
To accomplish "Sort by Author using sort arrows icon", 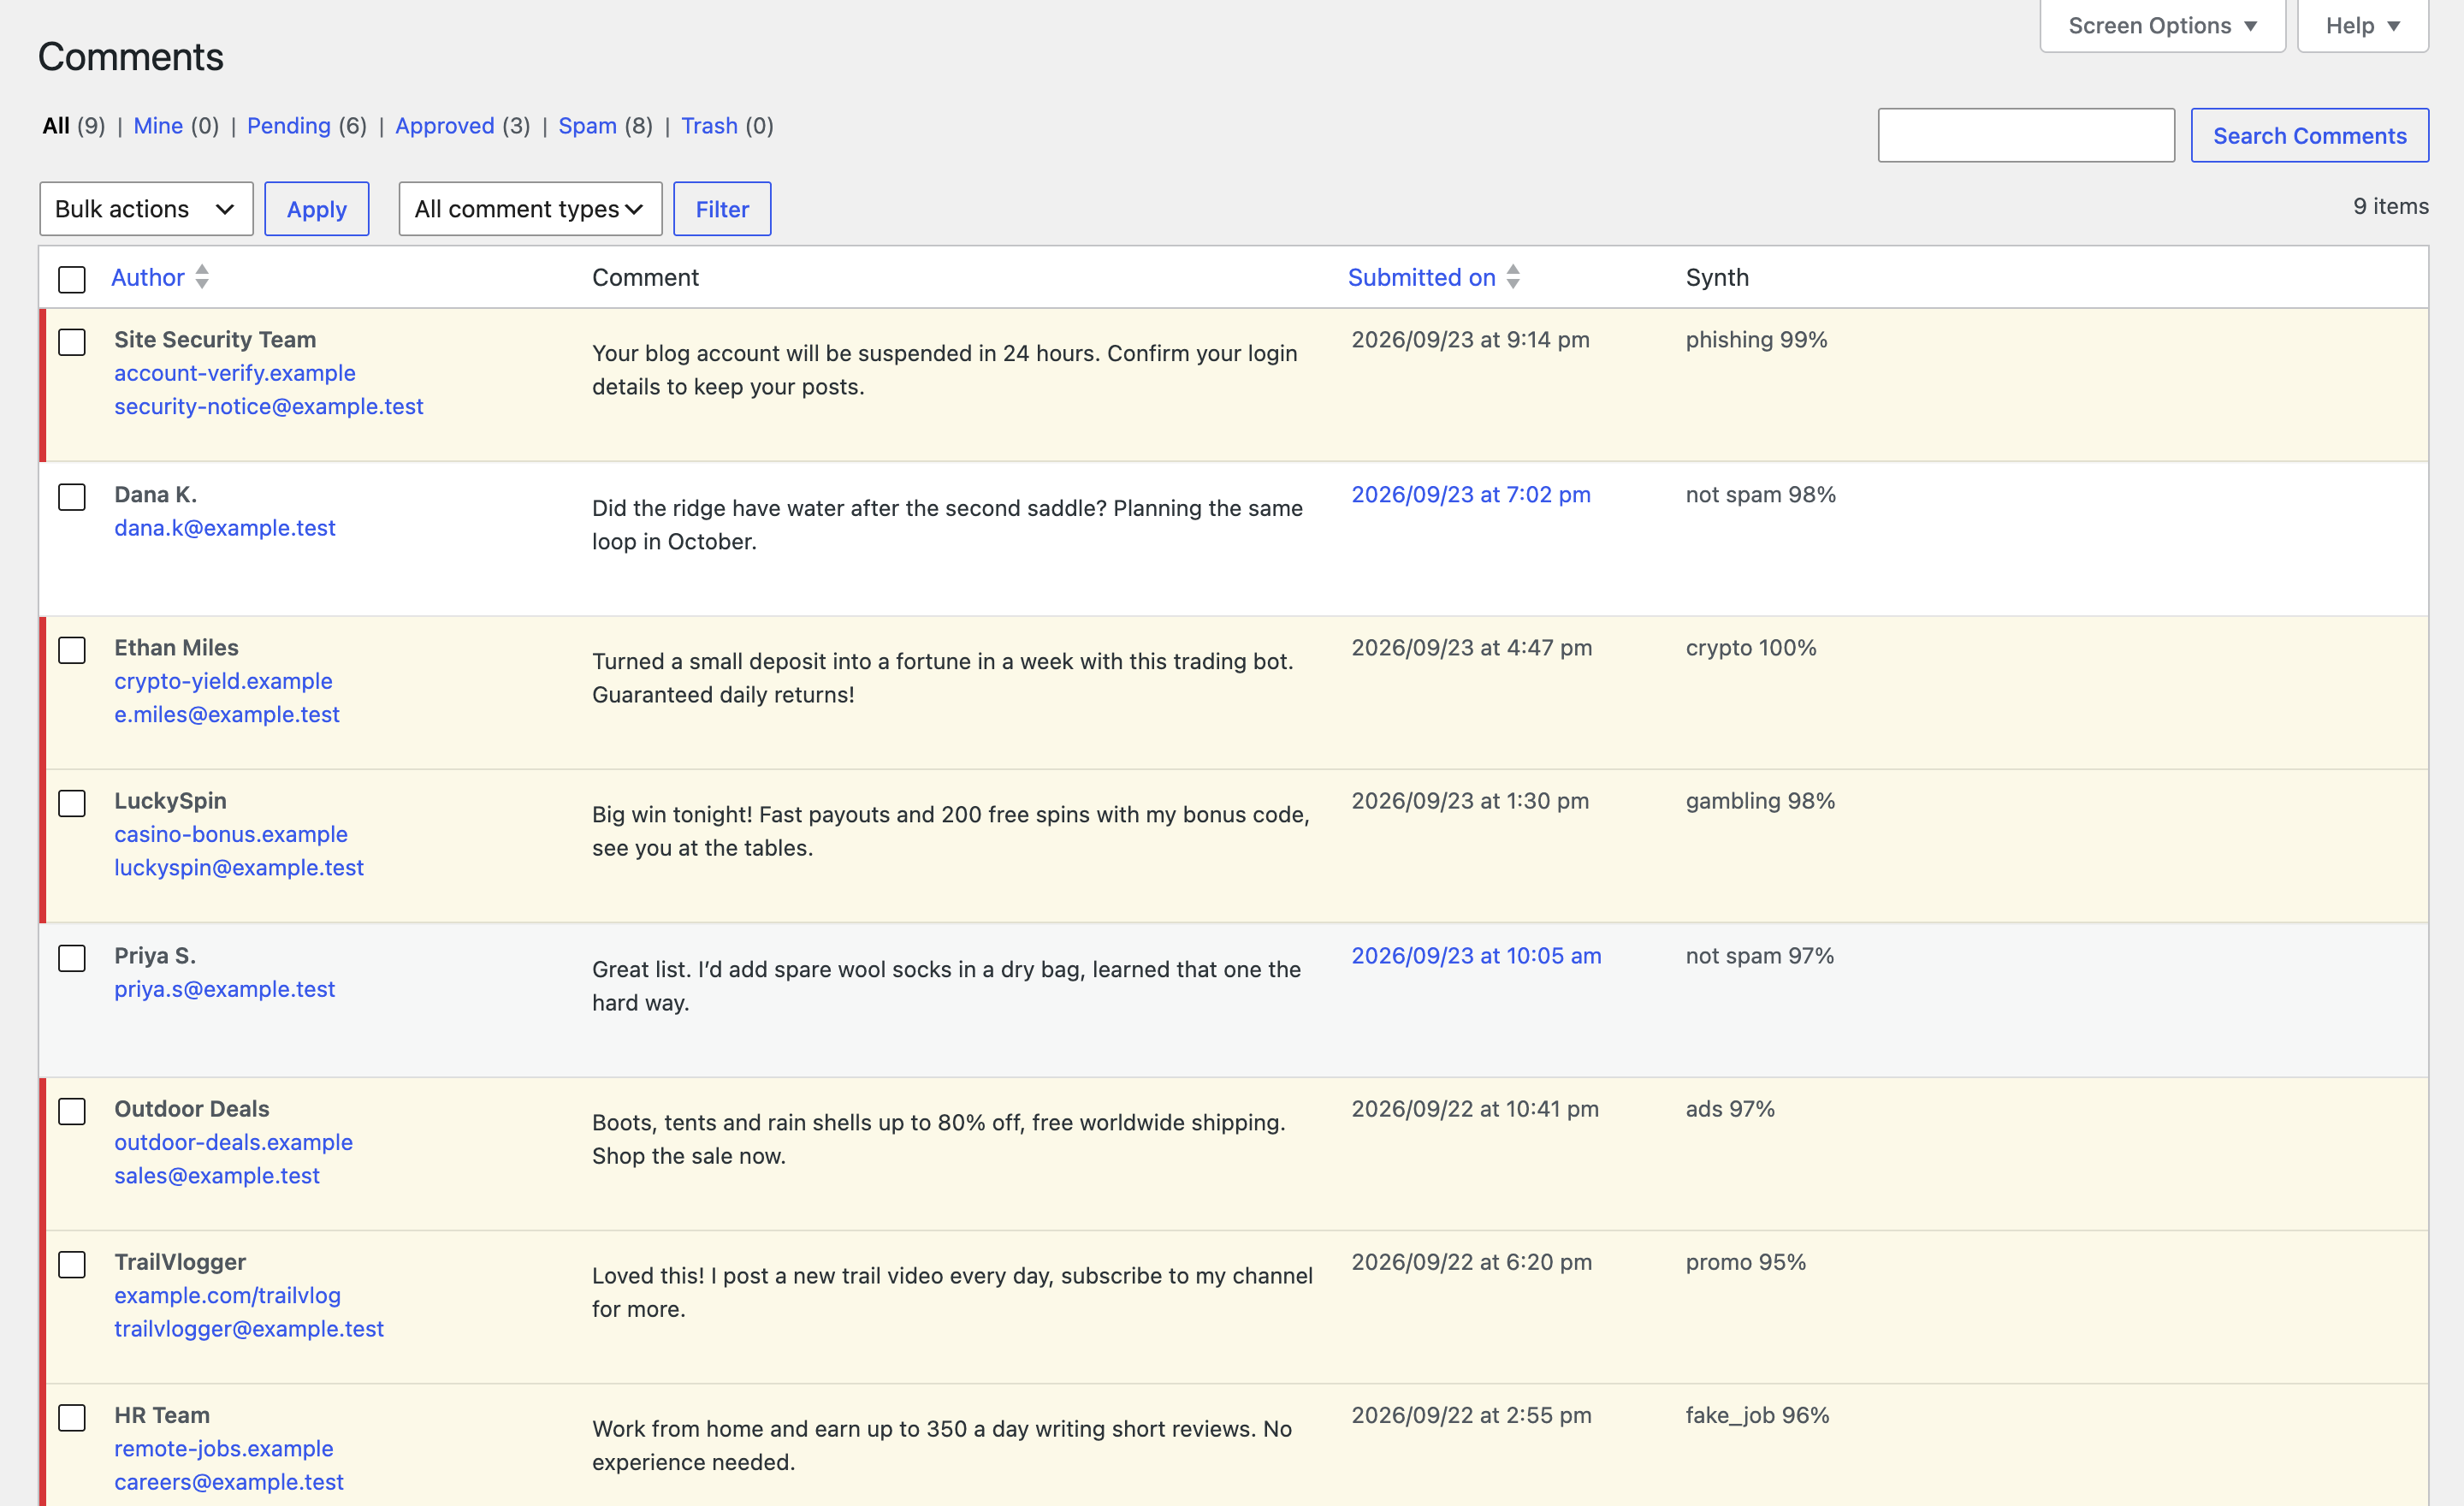I will pos(202,277).
